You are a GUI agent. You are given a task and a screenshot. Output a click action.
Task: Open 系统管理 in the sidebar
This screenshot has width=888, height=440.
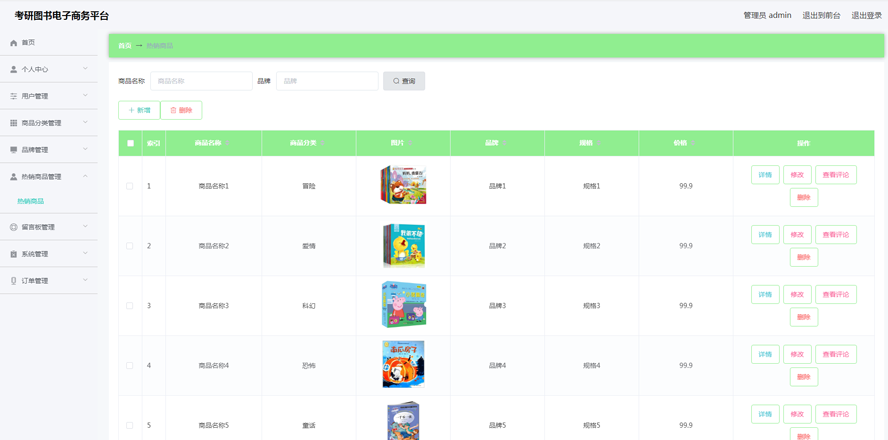tap(49, 254)
